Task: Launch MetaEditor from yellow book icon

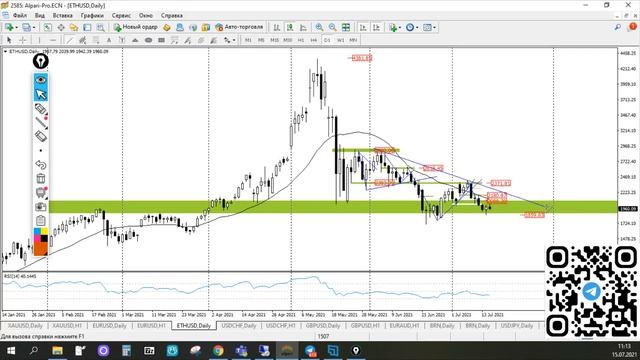Action: [167, 27]
